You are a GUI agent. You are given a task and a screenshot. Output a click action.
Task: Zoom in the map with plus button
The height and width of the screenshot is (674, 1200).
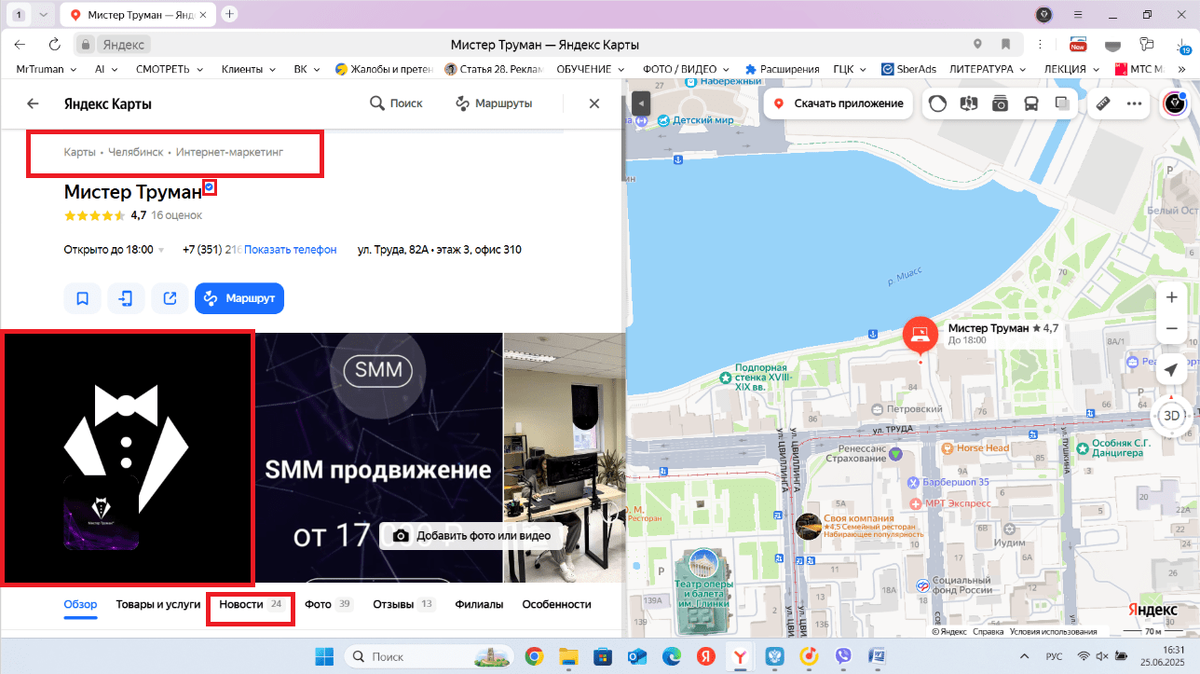pos(1171,297)
